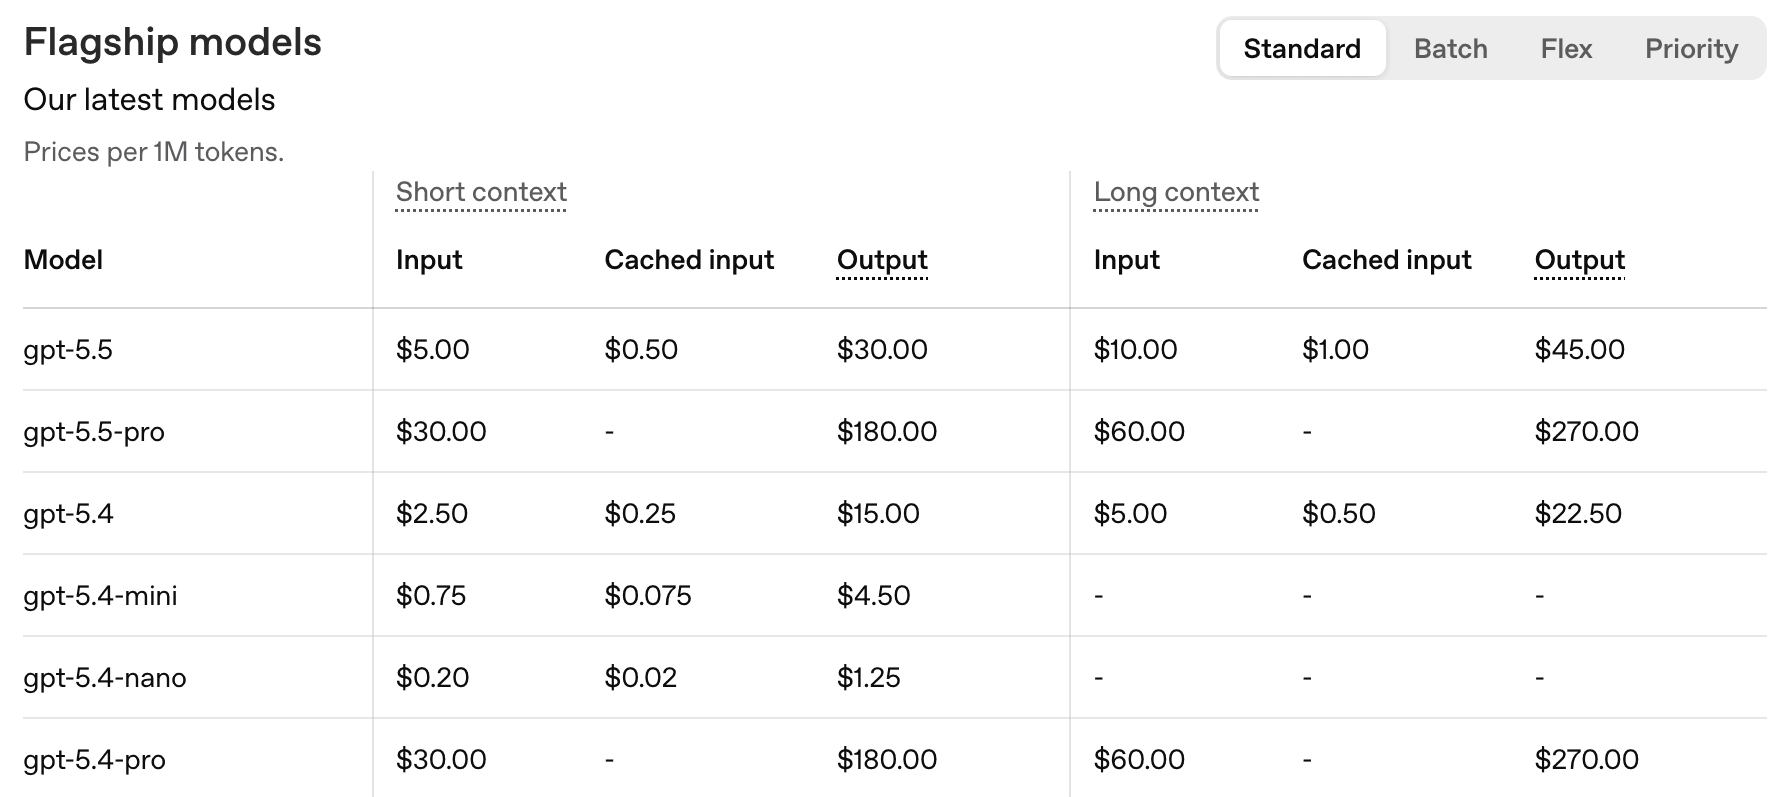
Task: Select the gpt-5.4-nano model name
Action: pos(104,677)
